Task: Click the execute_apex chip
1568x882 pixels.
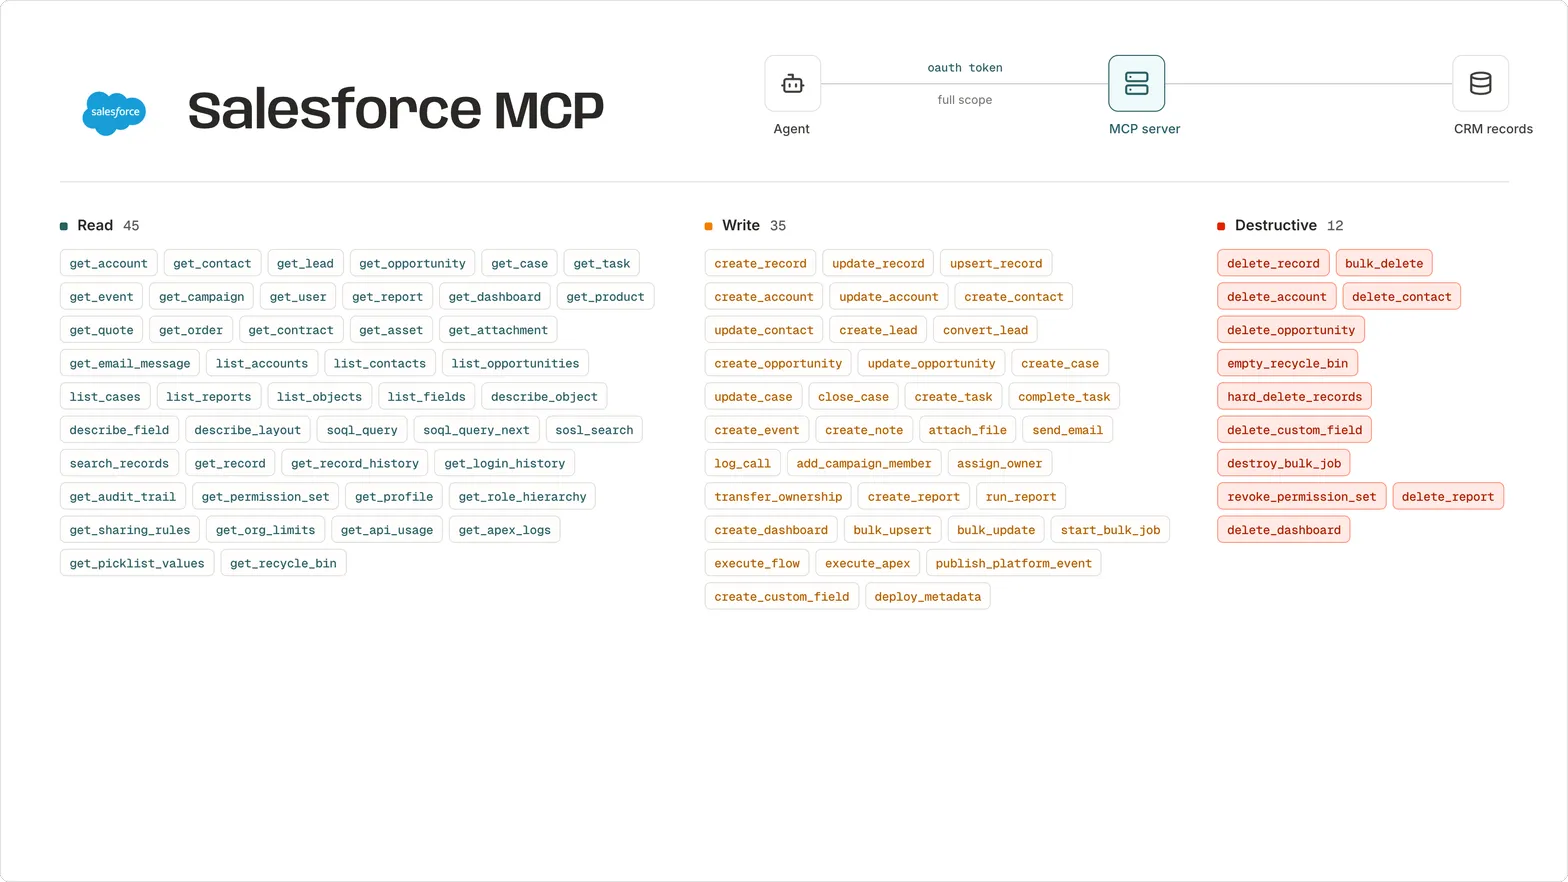Action: click(867, 563)
